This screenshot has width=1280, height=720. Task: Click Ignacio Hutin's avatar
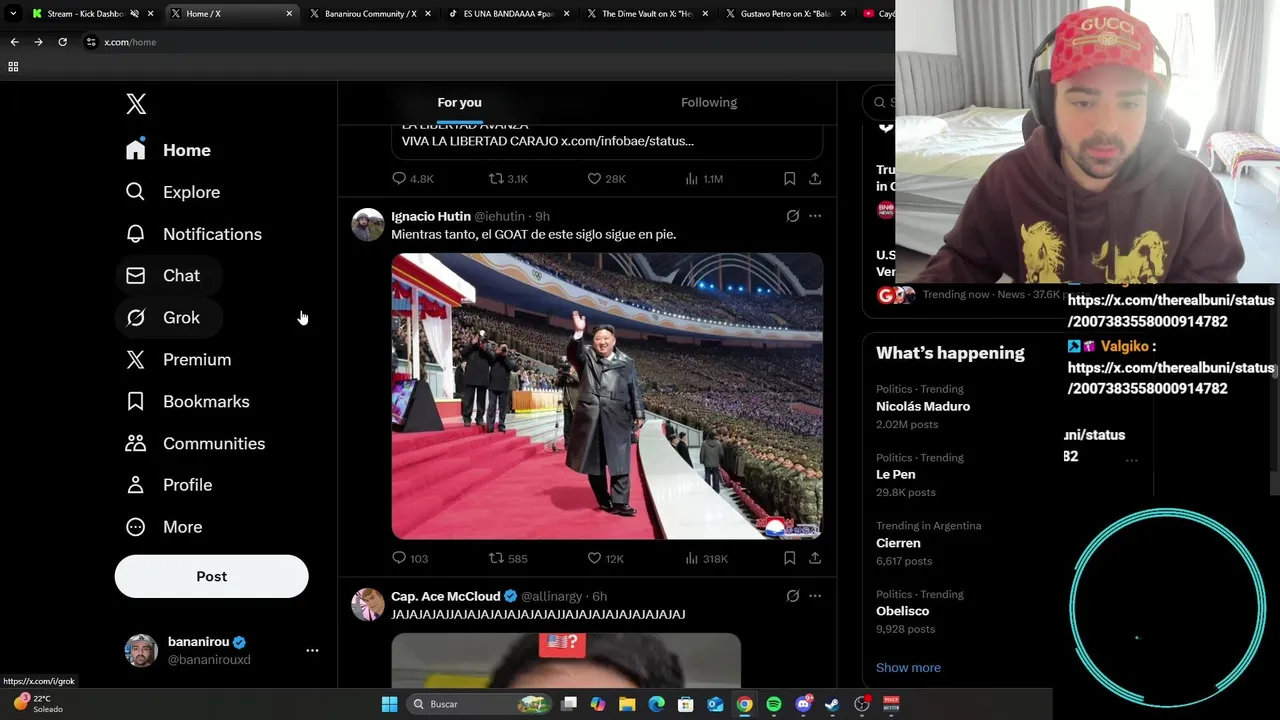367,224
